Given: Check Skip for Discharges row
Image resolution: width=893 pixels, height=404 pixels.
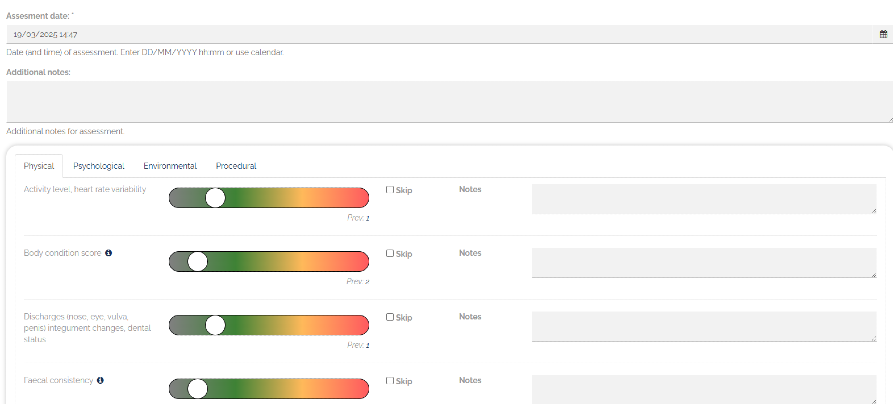Looking at the screenshot, I should click(x=390, y=318).
